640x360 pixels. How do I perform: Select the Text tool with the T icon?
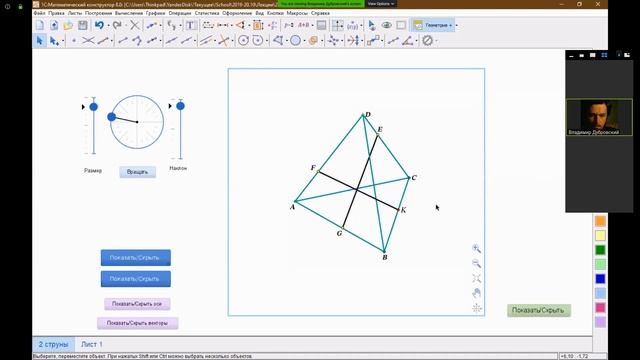point(190,25)
